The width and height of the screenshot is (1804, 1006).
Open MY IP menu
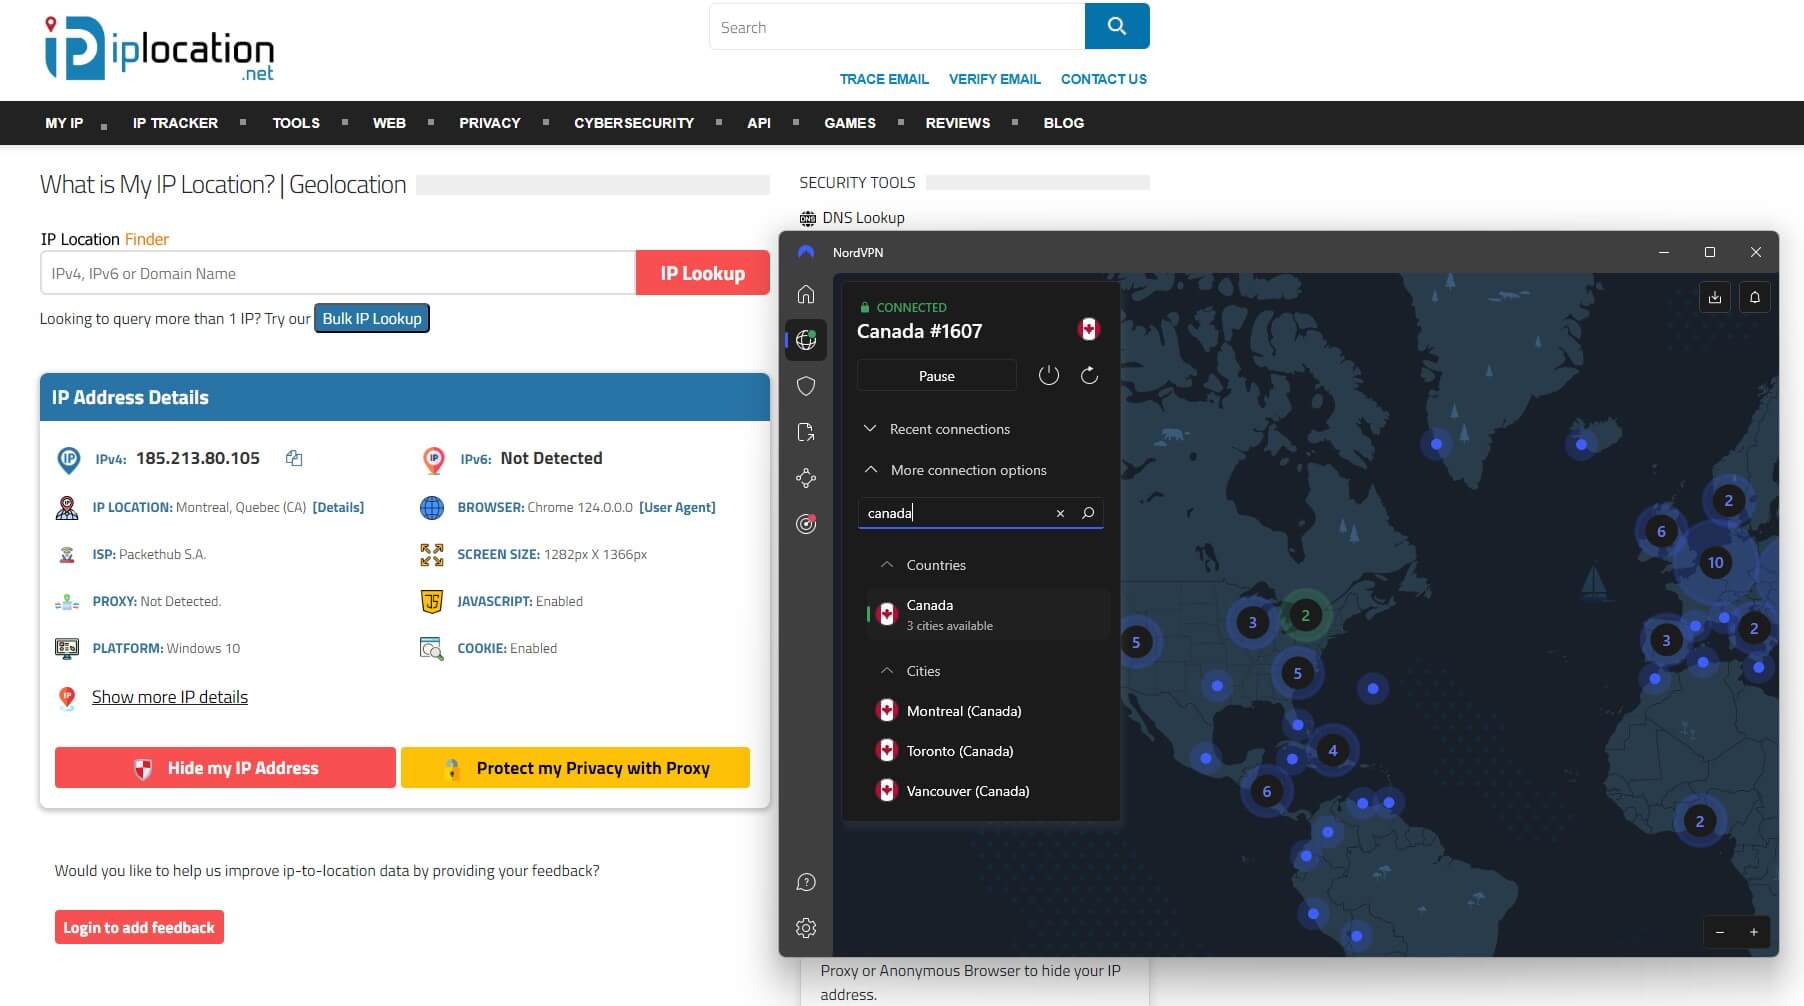(x=64, y=123)
